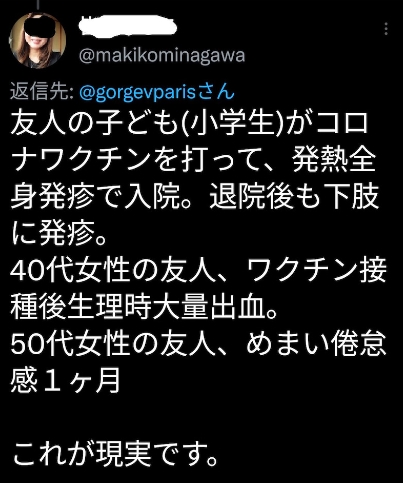Viewport: 403px width, 483px height.
Task: Click the line starting ナワクチンを打って
Action: pyautogui.click(x=194, y=161)
